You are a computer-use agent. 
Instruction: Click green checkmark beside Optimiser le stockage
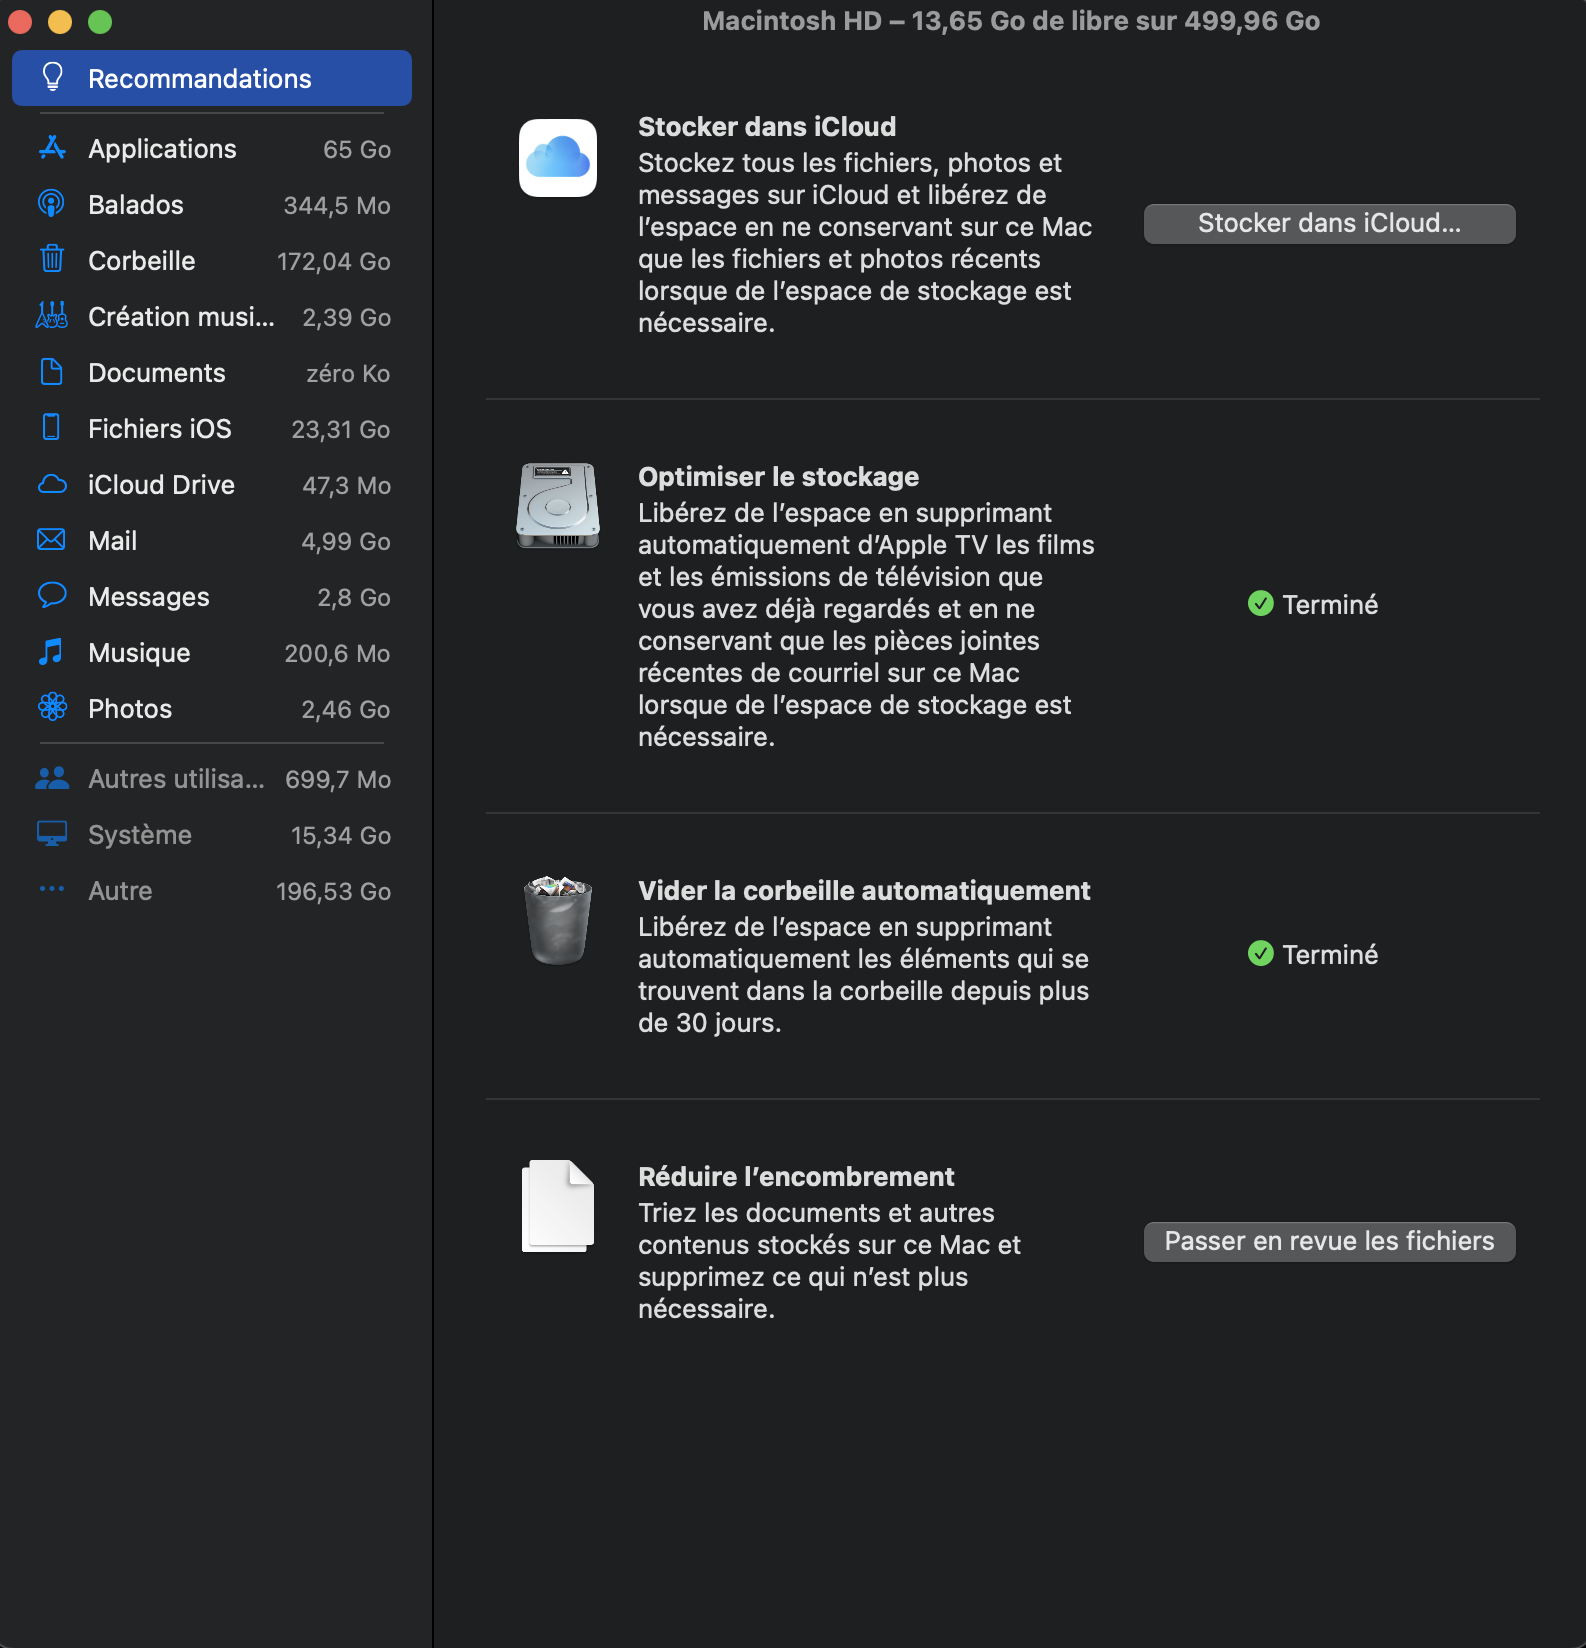click(1261, 604)
